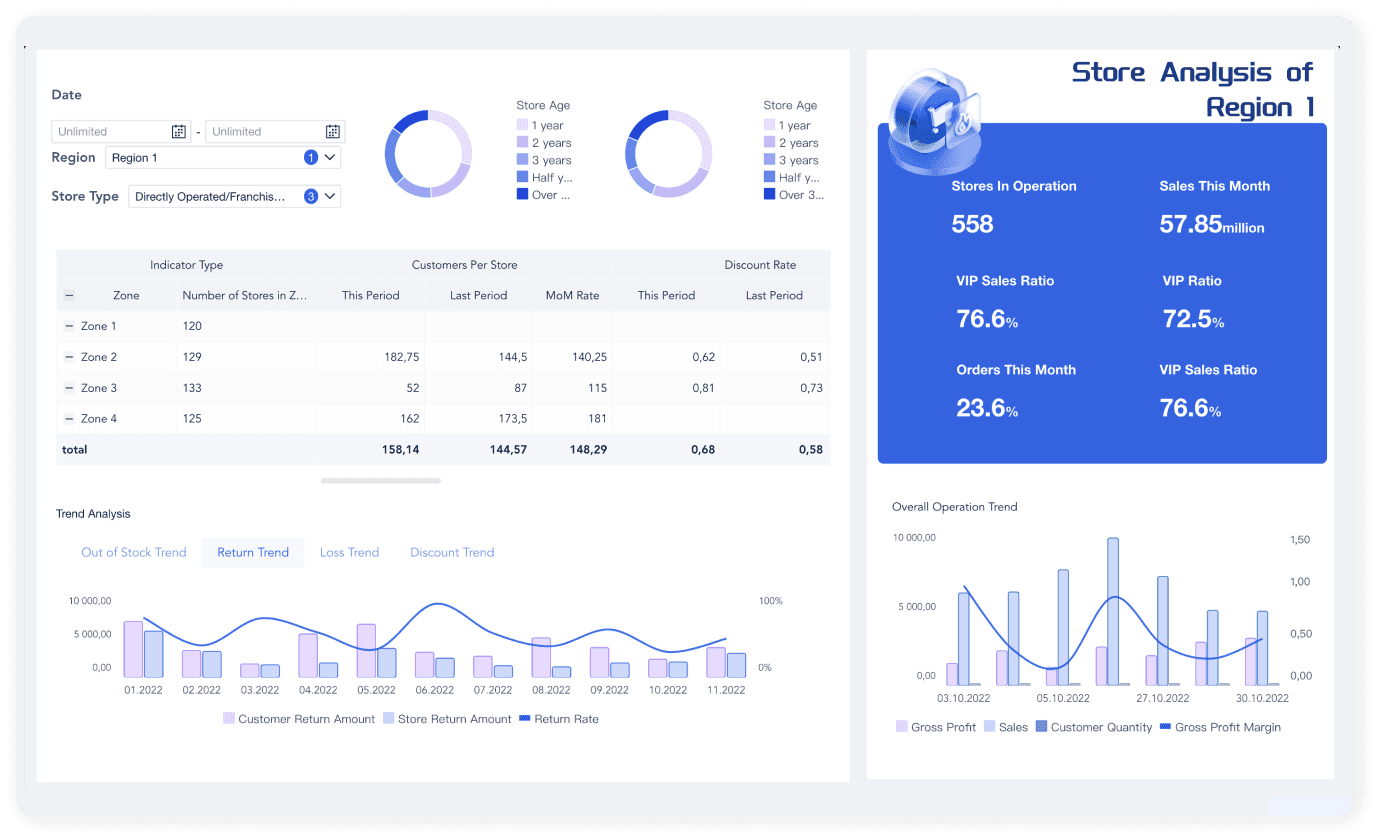Switch to the Loss Trend tab
This screenshot has width=1380, height=840.
point(349,552)
